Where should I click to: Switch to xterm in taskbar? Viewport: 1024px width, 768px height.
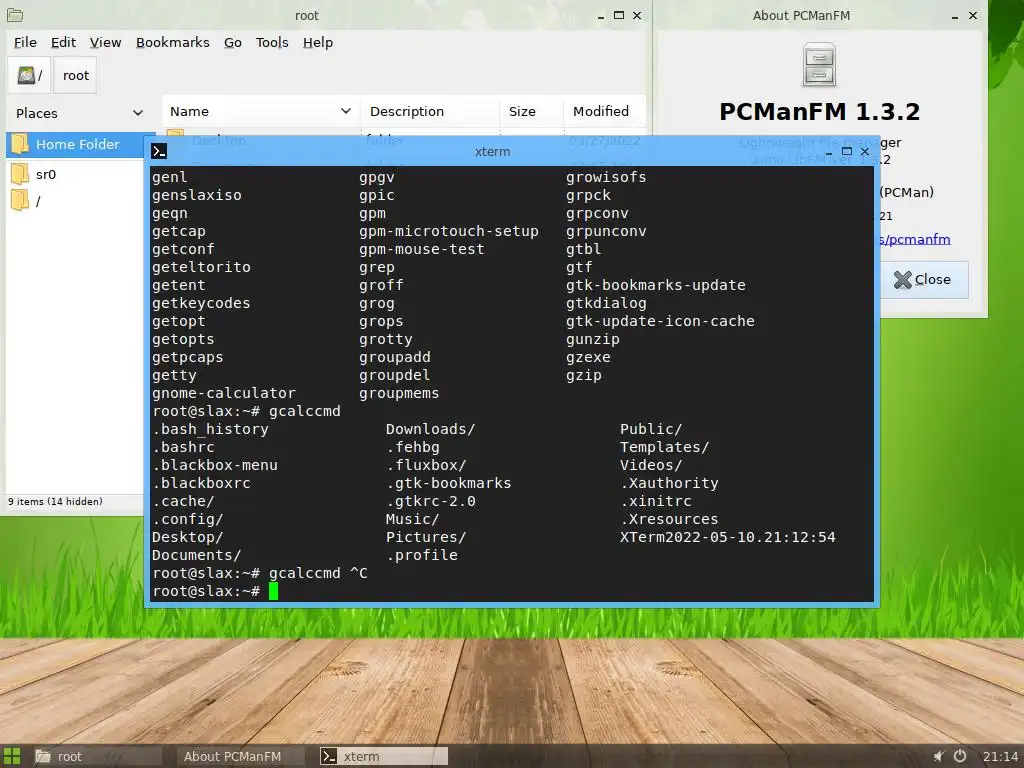[x=383, y=756]
